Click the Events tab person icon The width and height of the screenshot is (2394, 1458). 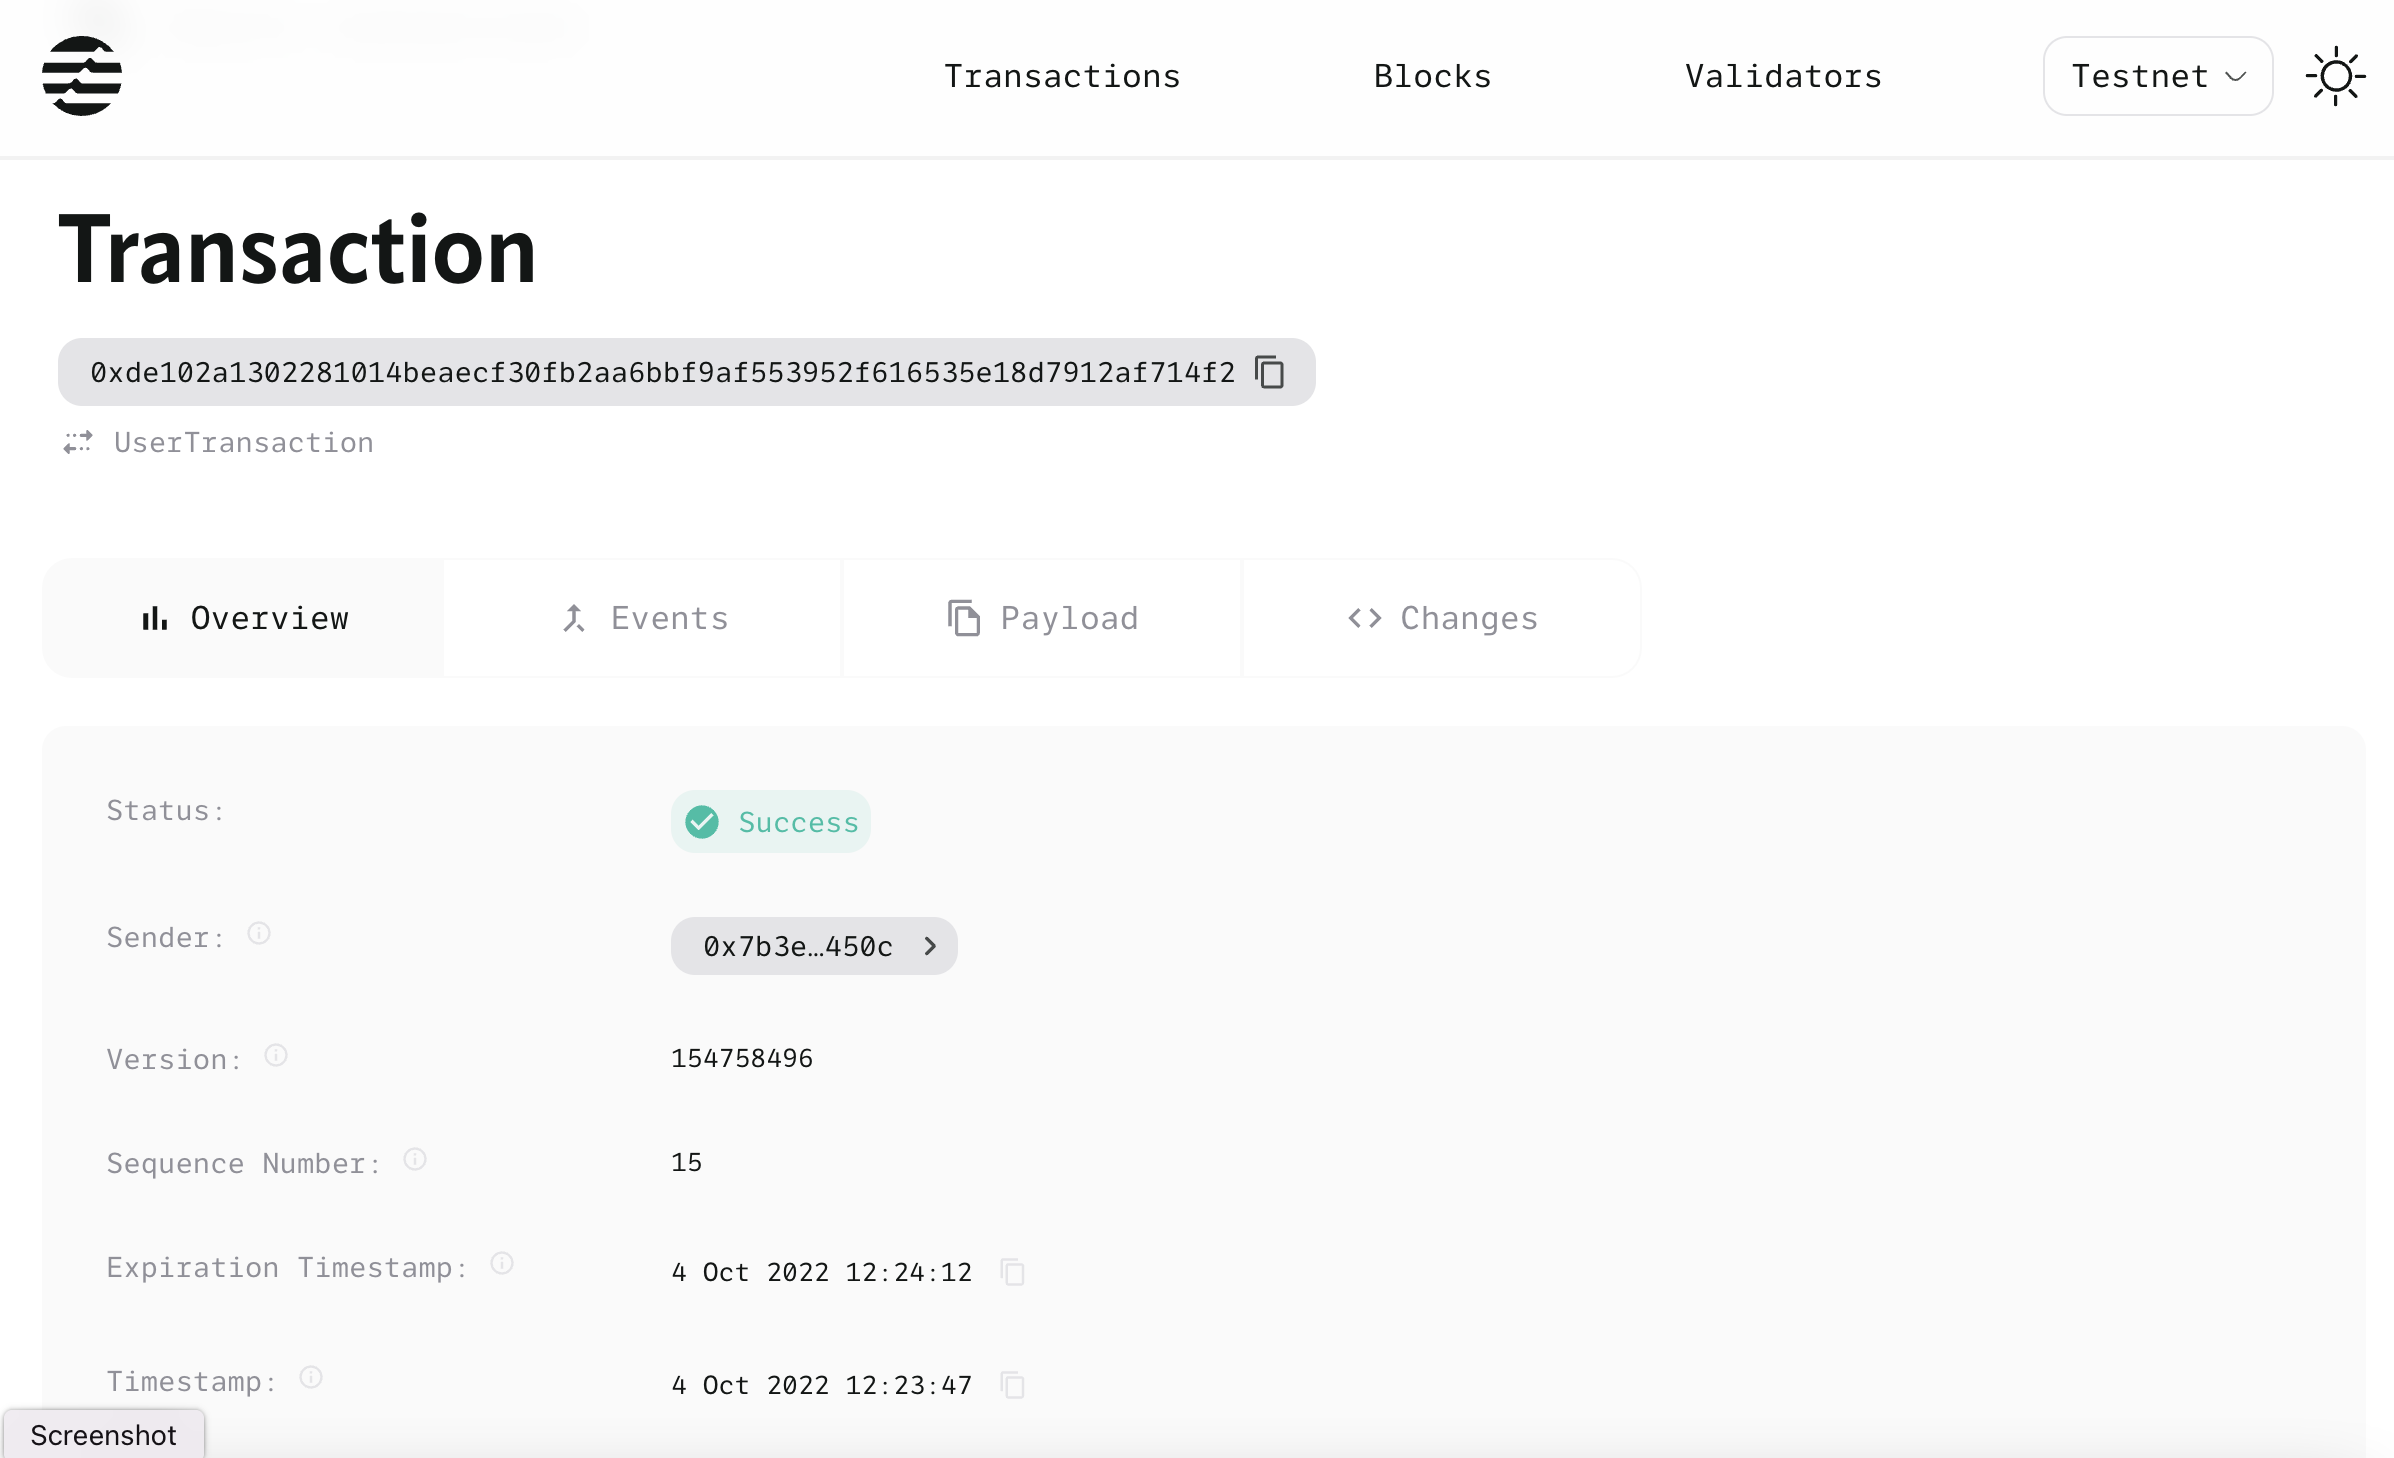(x=575, y=617)
